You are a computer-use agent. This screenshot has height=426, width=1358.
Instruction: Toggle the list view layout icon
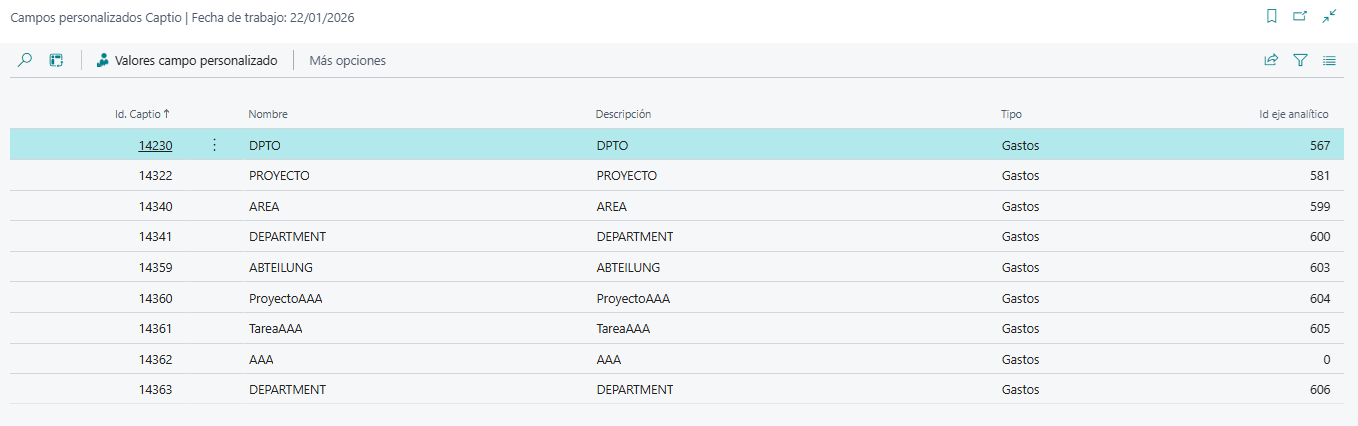click(x=1329, y=60)
